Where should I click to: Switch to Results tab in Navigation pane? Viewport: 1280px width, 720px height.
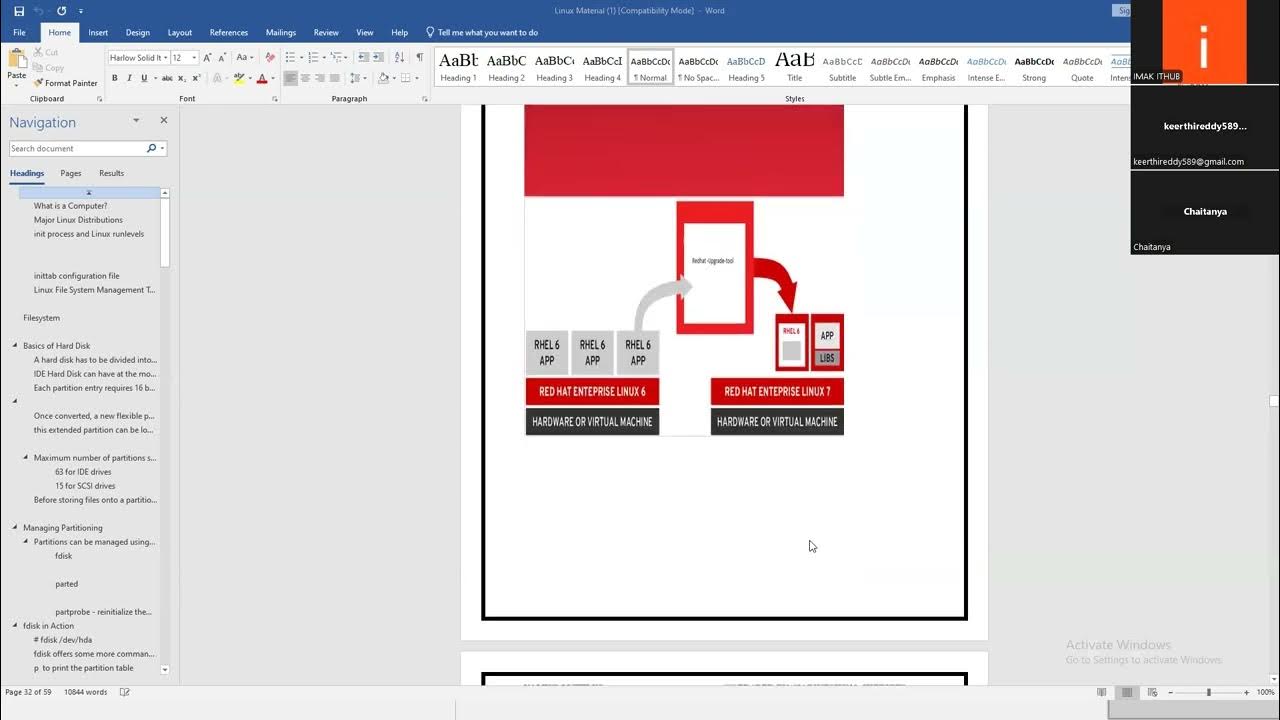click(x=111, y=173)
